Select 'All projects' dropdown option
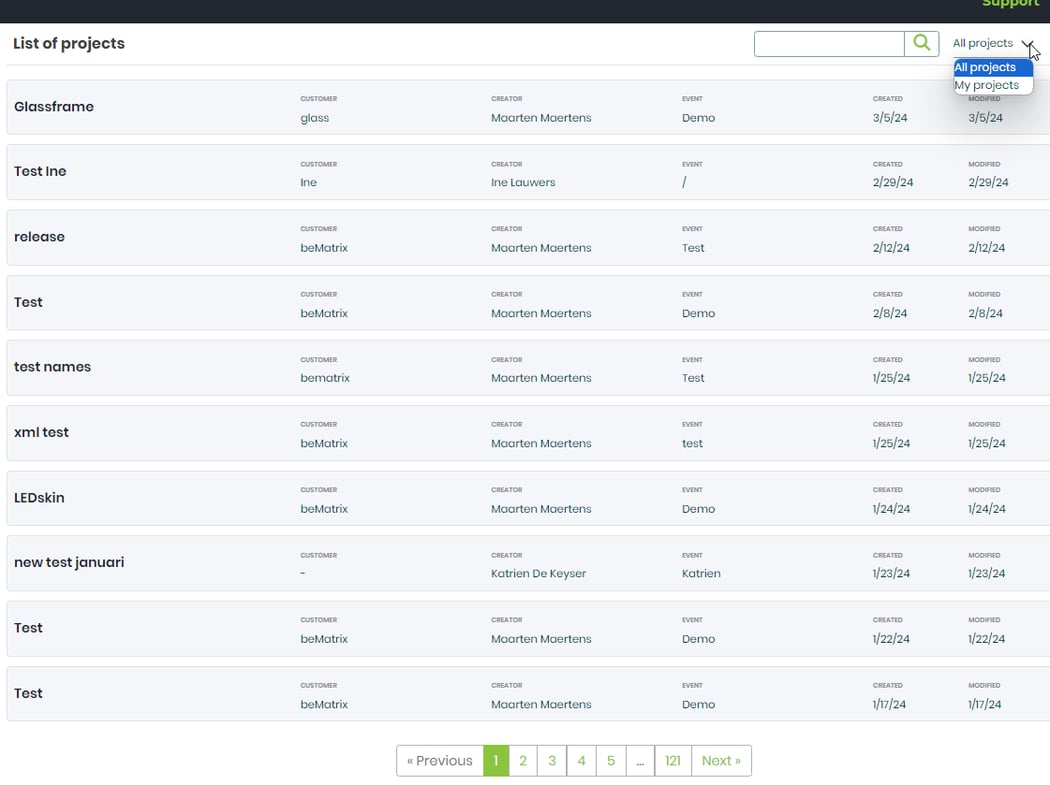1050x785 pixels. click(x=993, y=67)
